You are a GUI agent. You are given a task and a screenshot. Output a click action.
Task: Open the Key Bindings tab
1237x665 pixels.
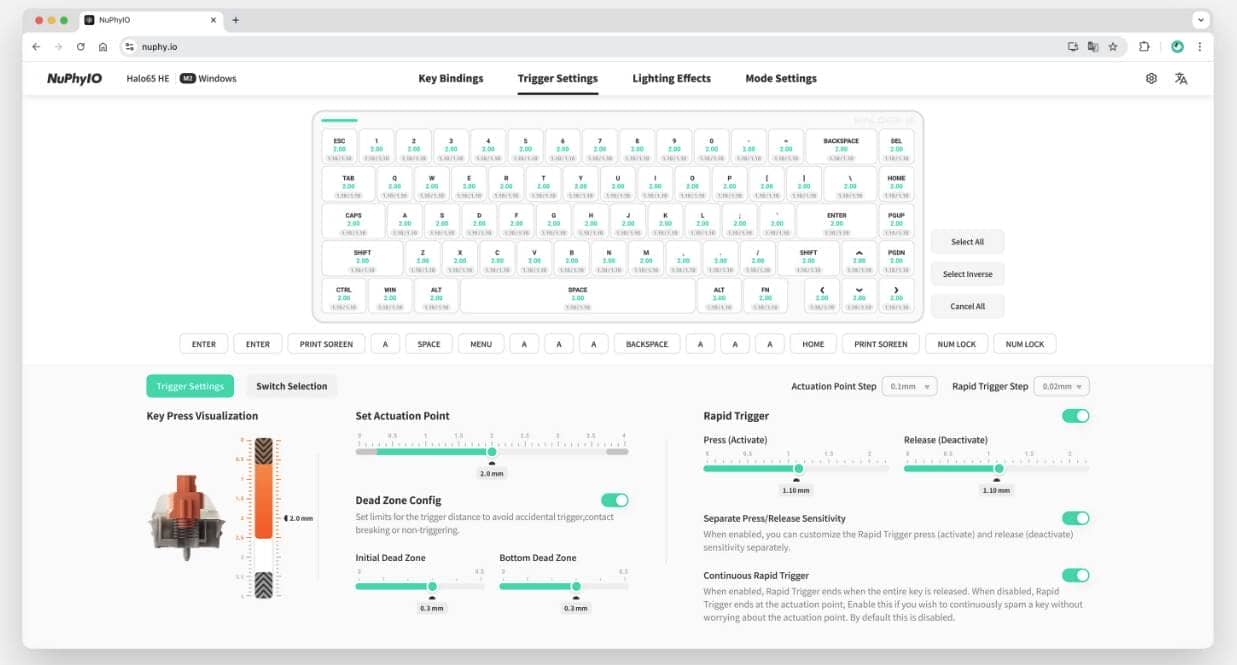(x=450, y=79)
